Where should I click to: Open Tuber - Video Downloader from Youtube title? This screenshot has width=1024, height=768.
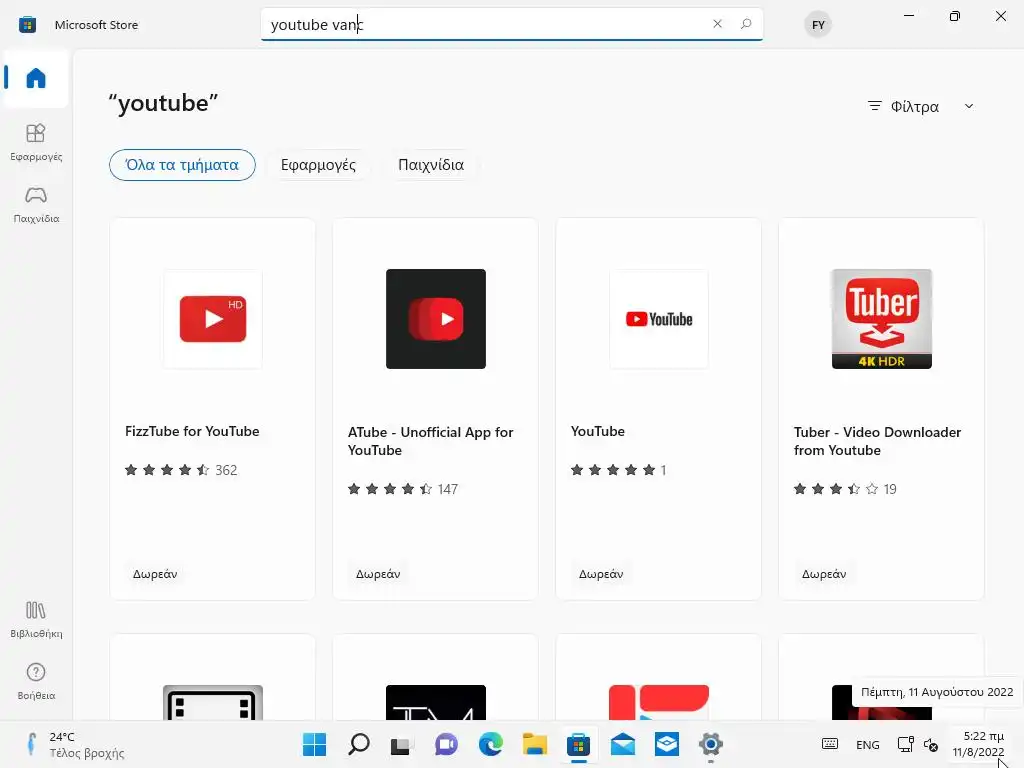point(877,441)
